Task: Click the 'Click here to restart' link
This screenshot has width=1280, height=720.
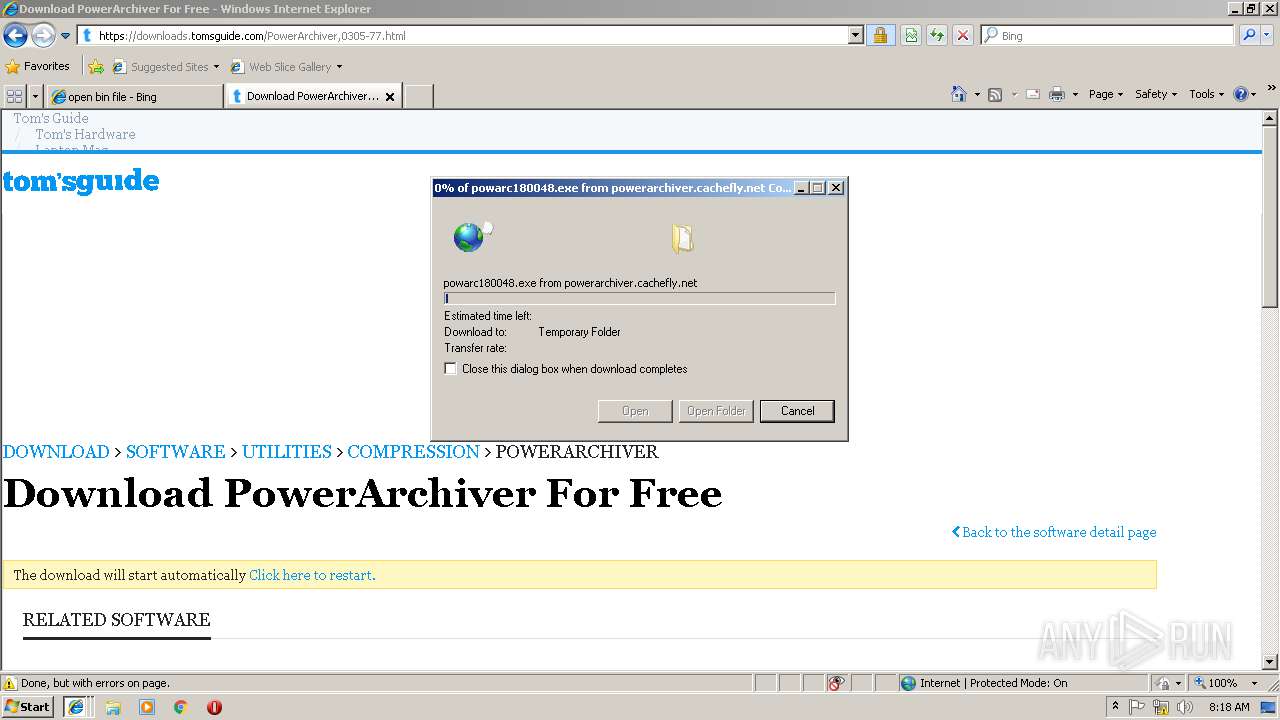Action: [x=312, y=575]
